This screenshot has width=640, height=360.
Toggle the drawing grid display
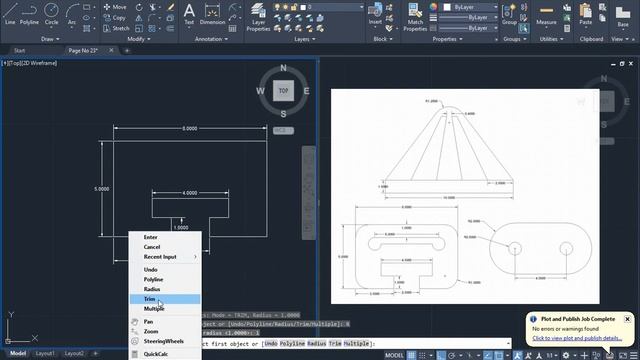click(x=411, y=356)
